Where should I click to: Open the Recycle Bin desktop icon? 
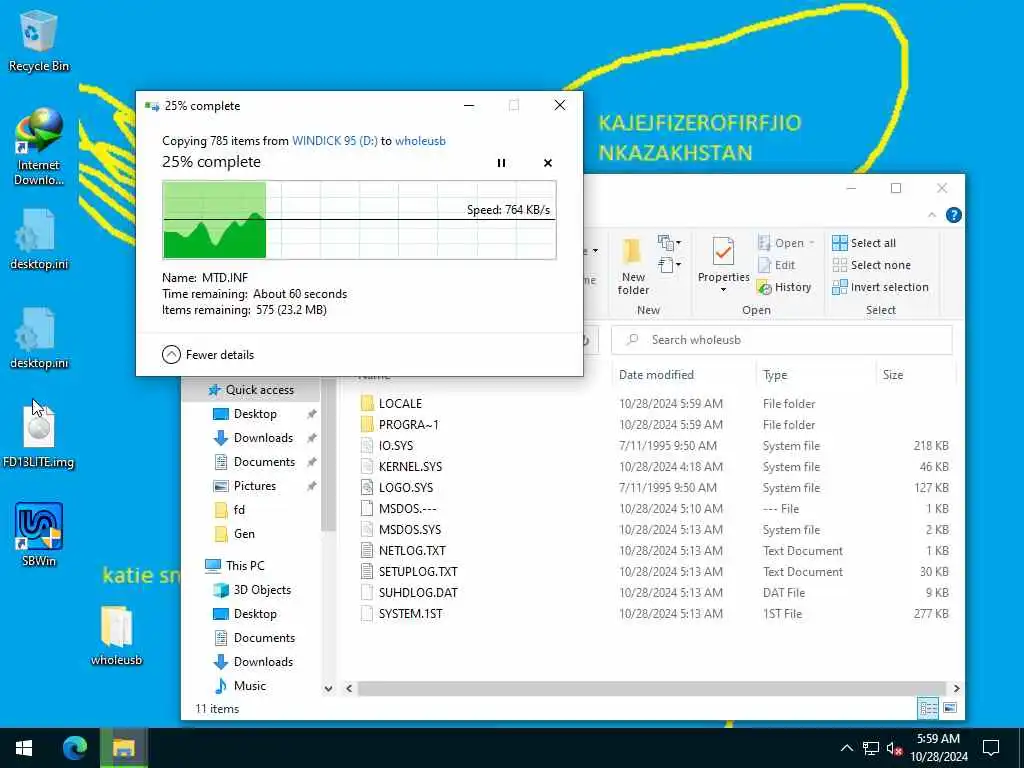39,40
